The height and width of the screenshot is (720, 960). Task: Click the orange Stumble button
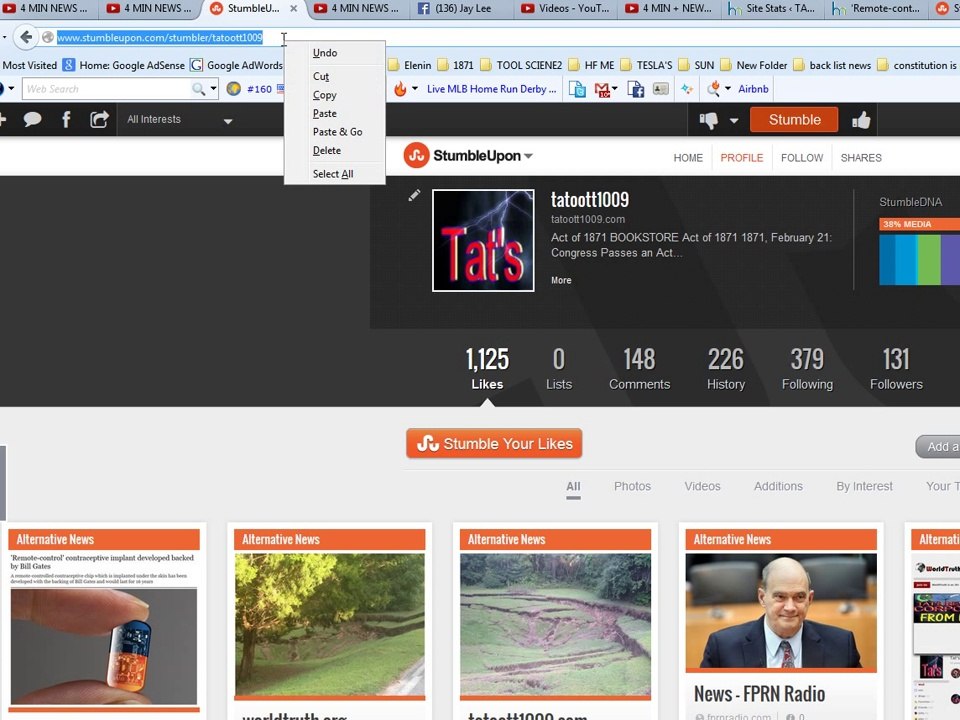(x=794, y=120)
